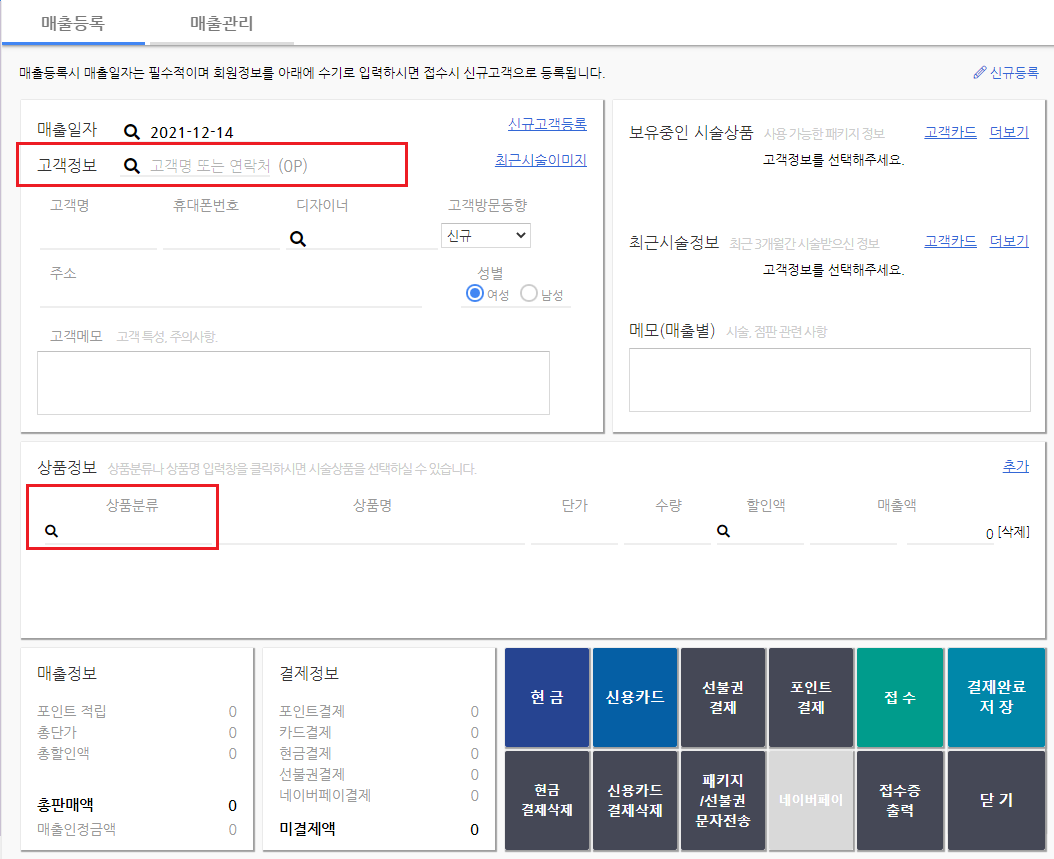The width and height of the screenshot is (1054, 859).
Task: Click the 할인액 search magnifier icon
Action: [723, 531]
